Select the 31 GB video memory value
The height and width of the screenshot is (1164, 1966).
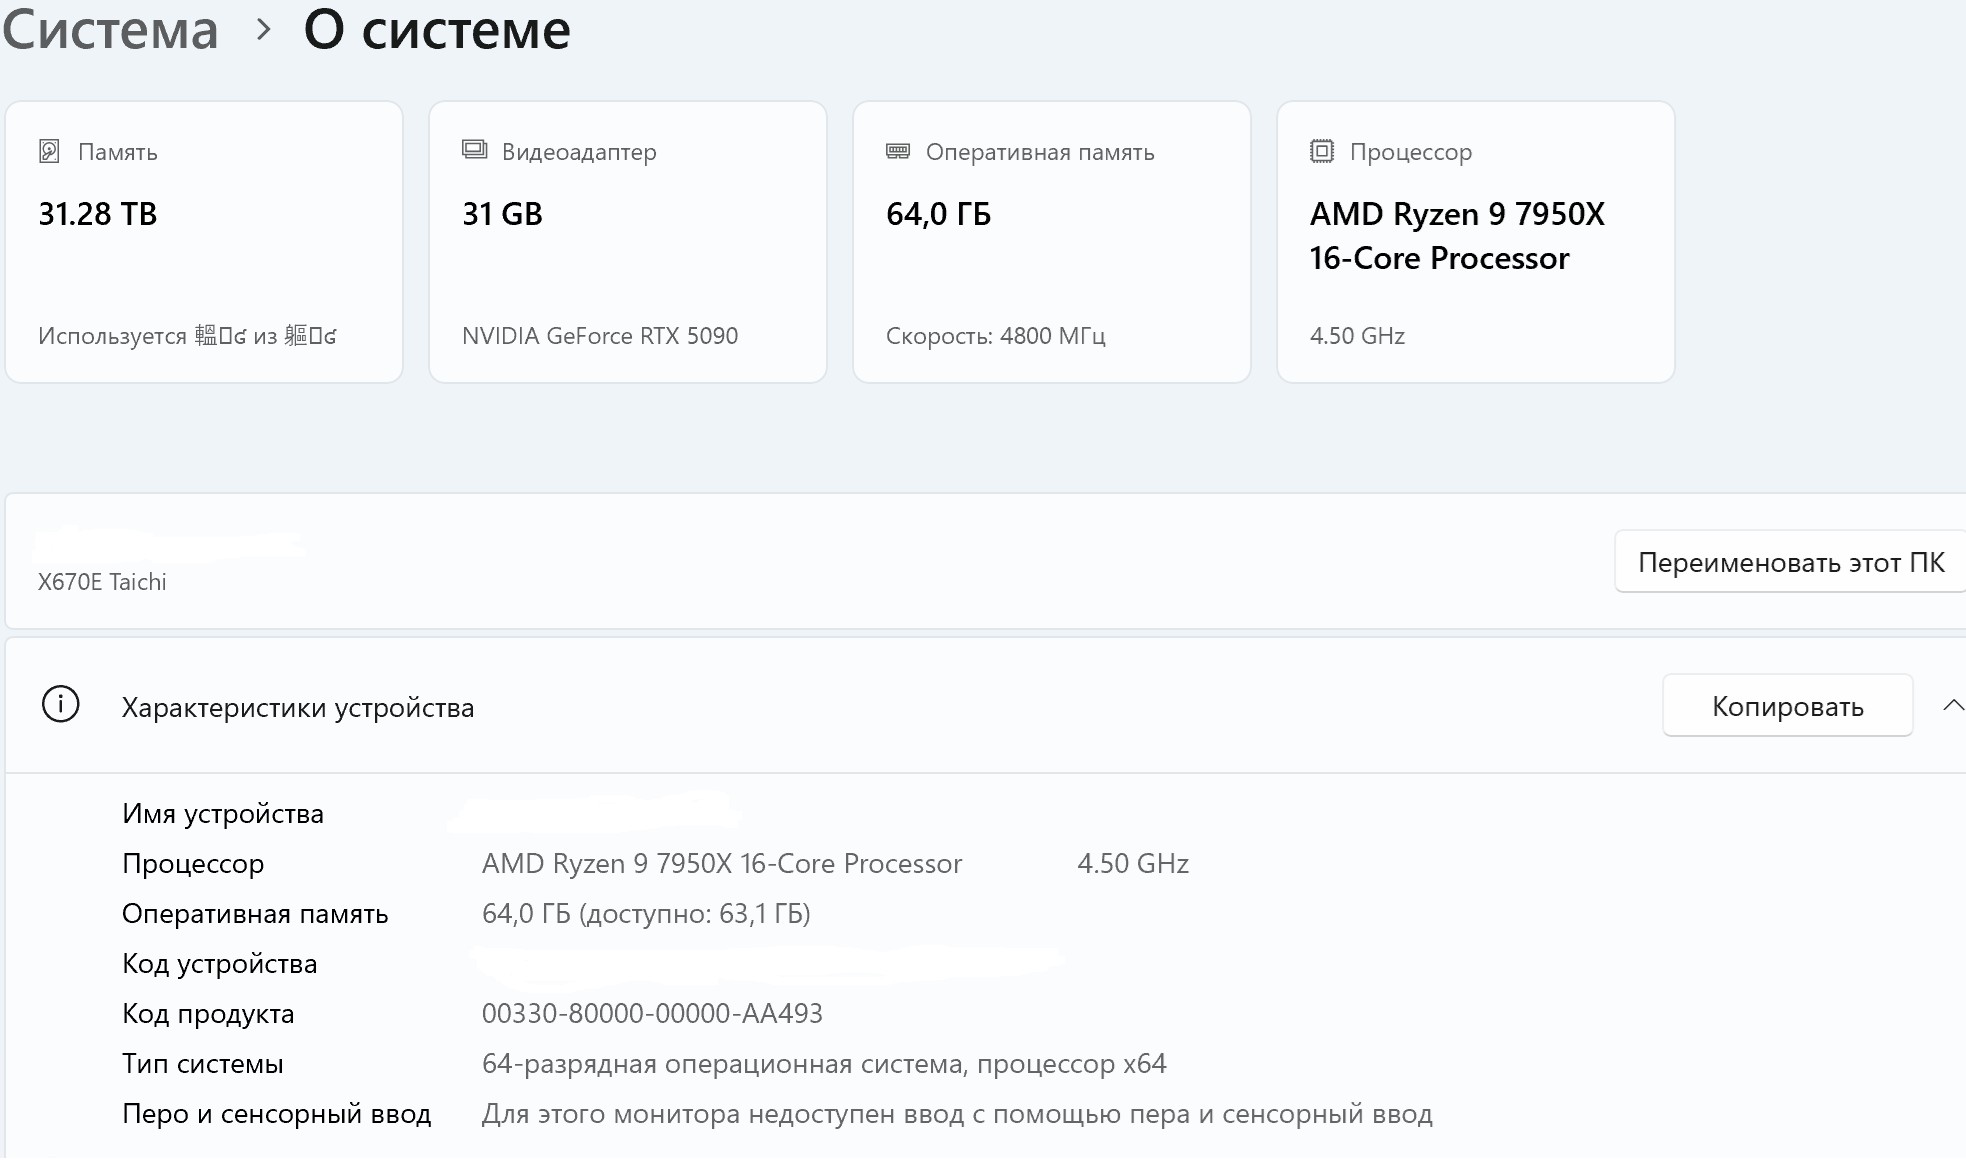502,214
